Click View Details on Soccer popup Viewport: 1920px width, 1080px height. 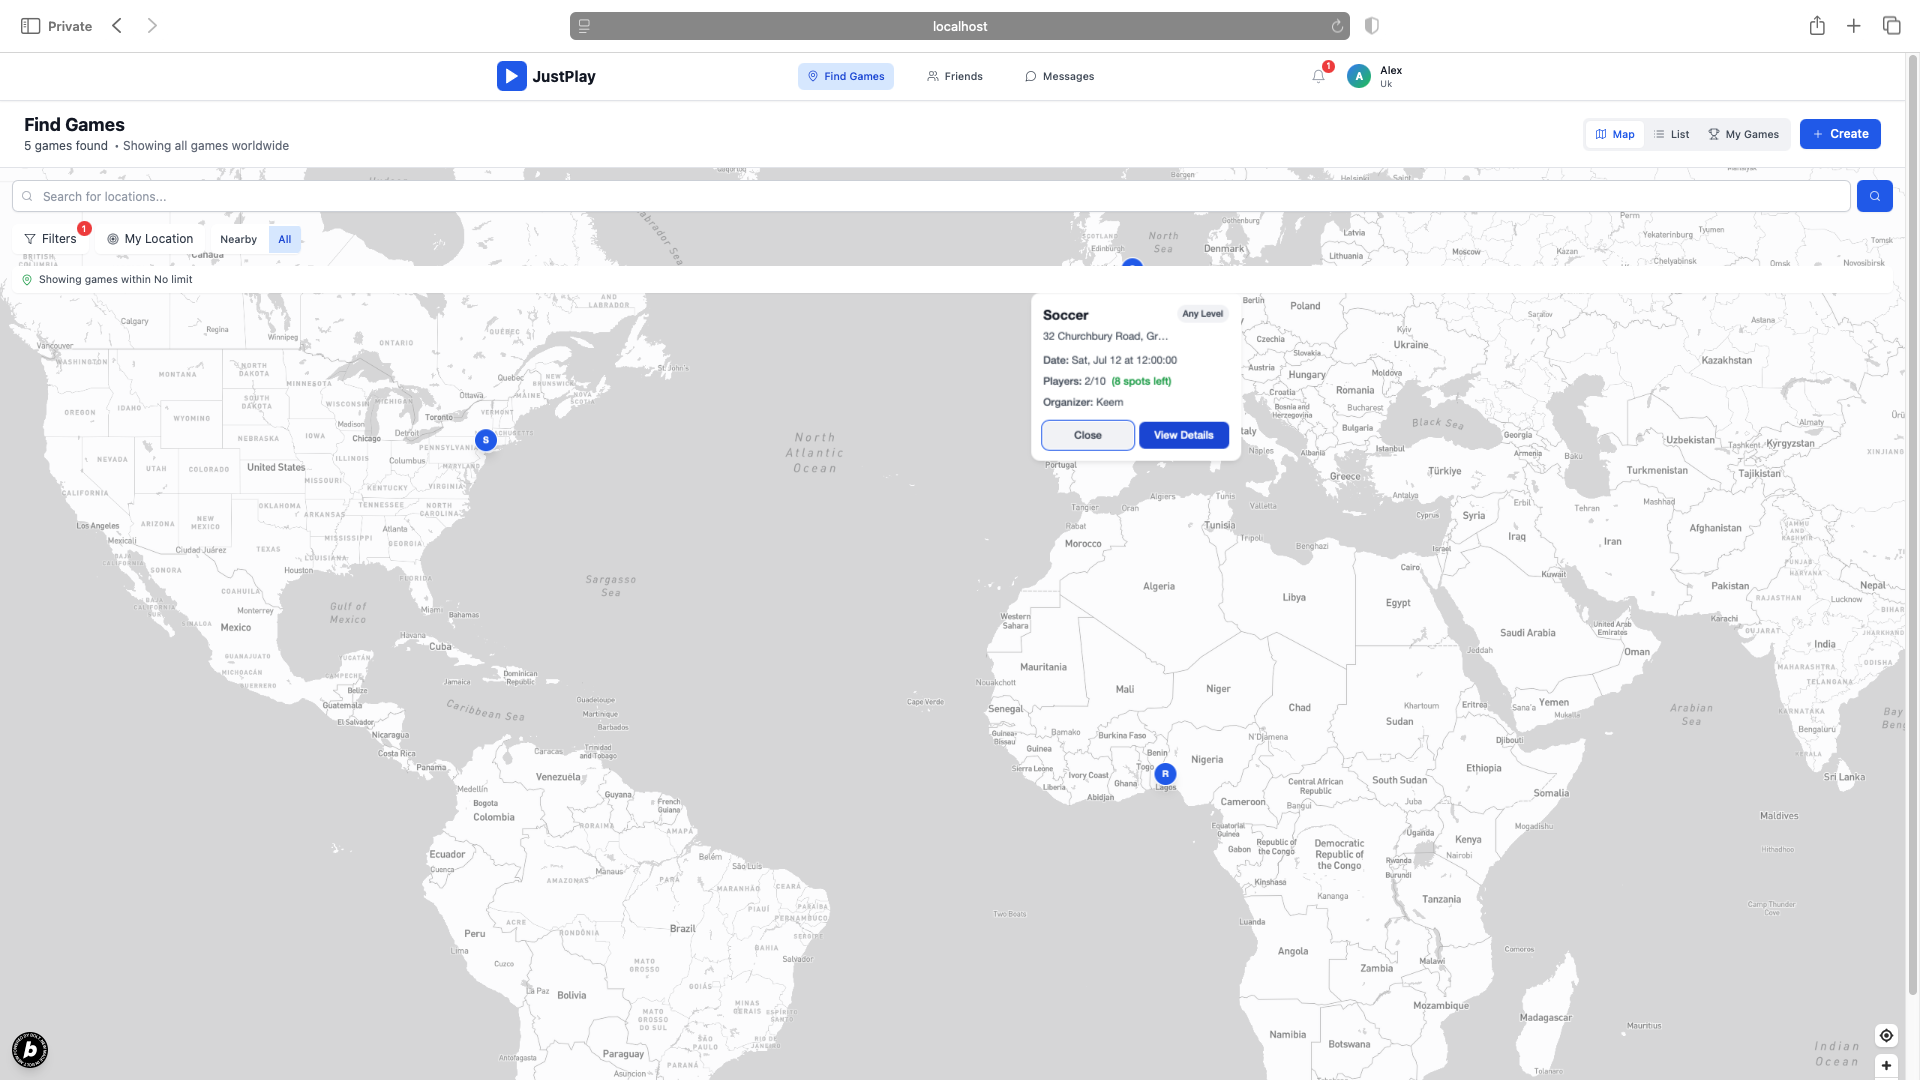pos(1183,435)
